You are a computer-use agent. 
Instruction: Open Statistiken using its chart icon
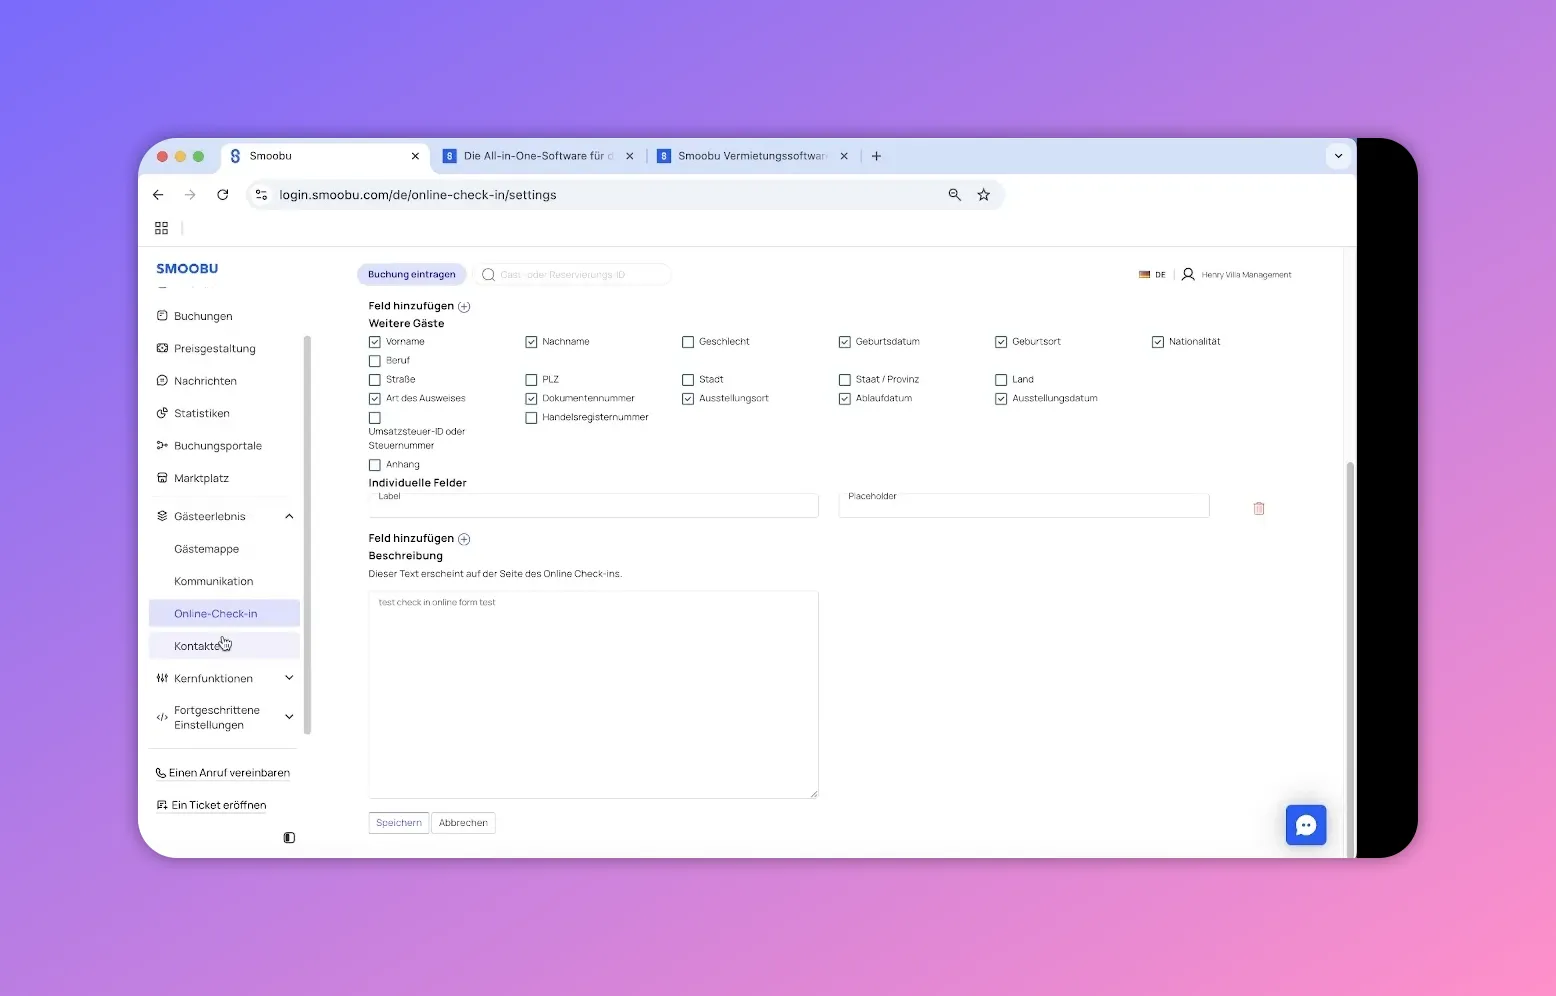tap(162, 413)
